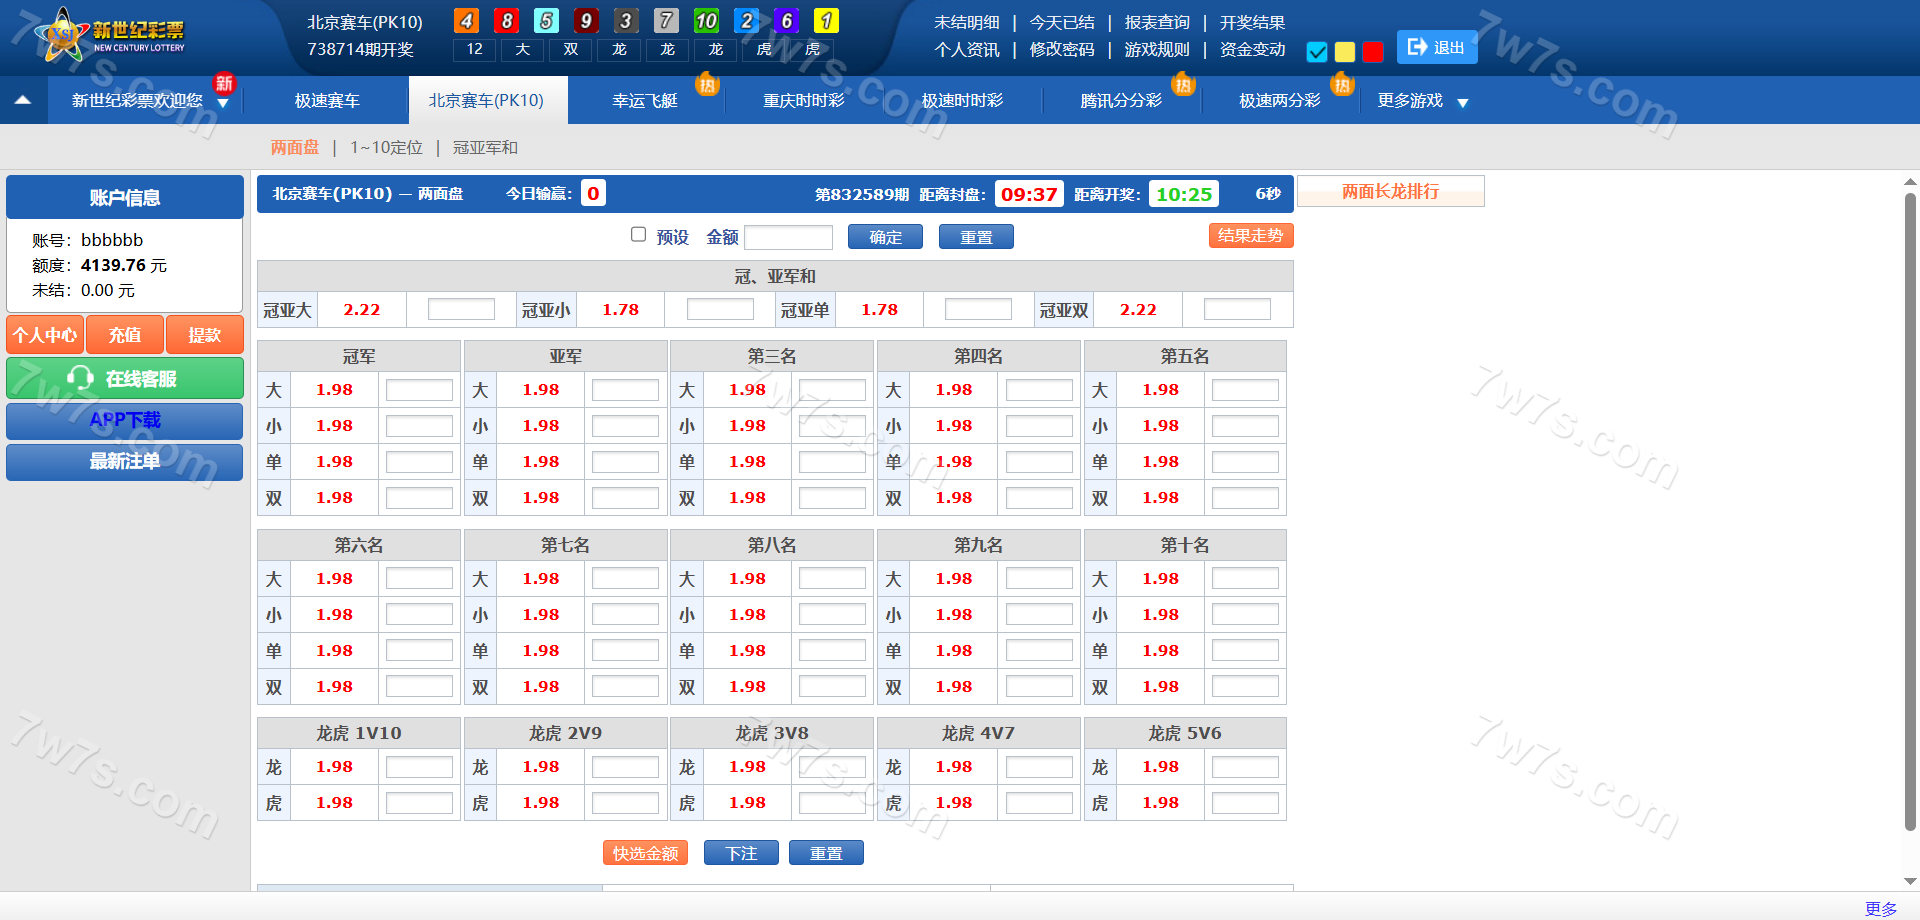Image resolution: width=1920 pixels, height=920 pixels.
Task: Click the scrollbar down arrow at right
Action: [x=1910, y=881]
